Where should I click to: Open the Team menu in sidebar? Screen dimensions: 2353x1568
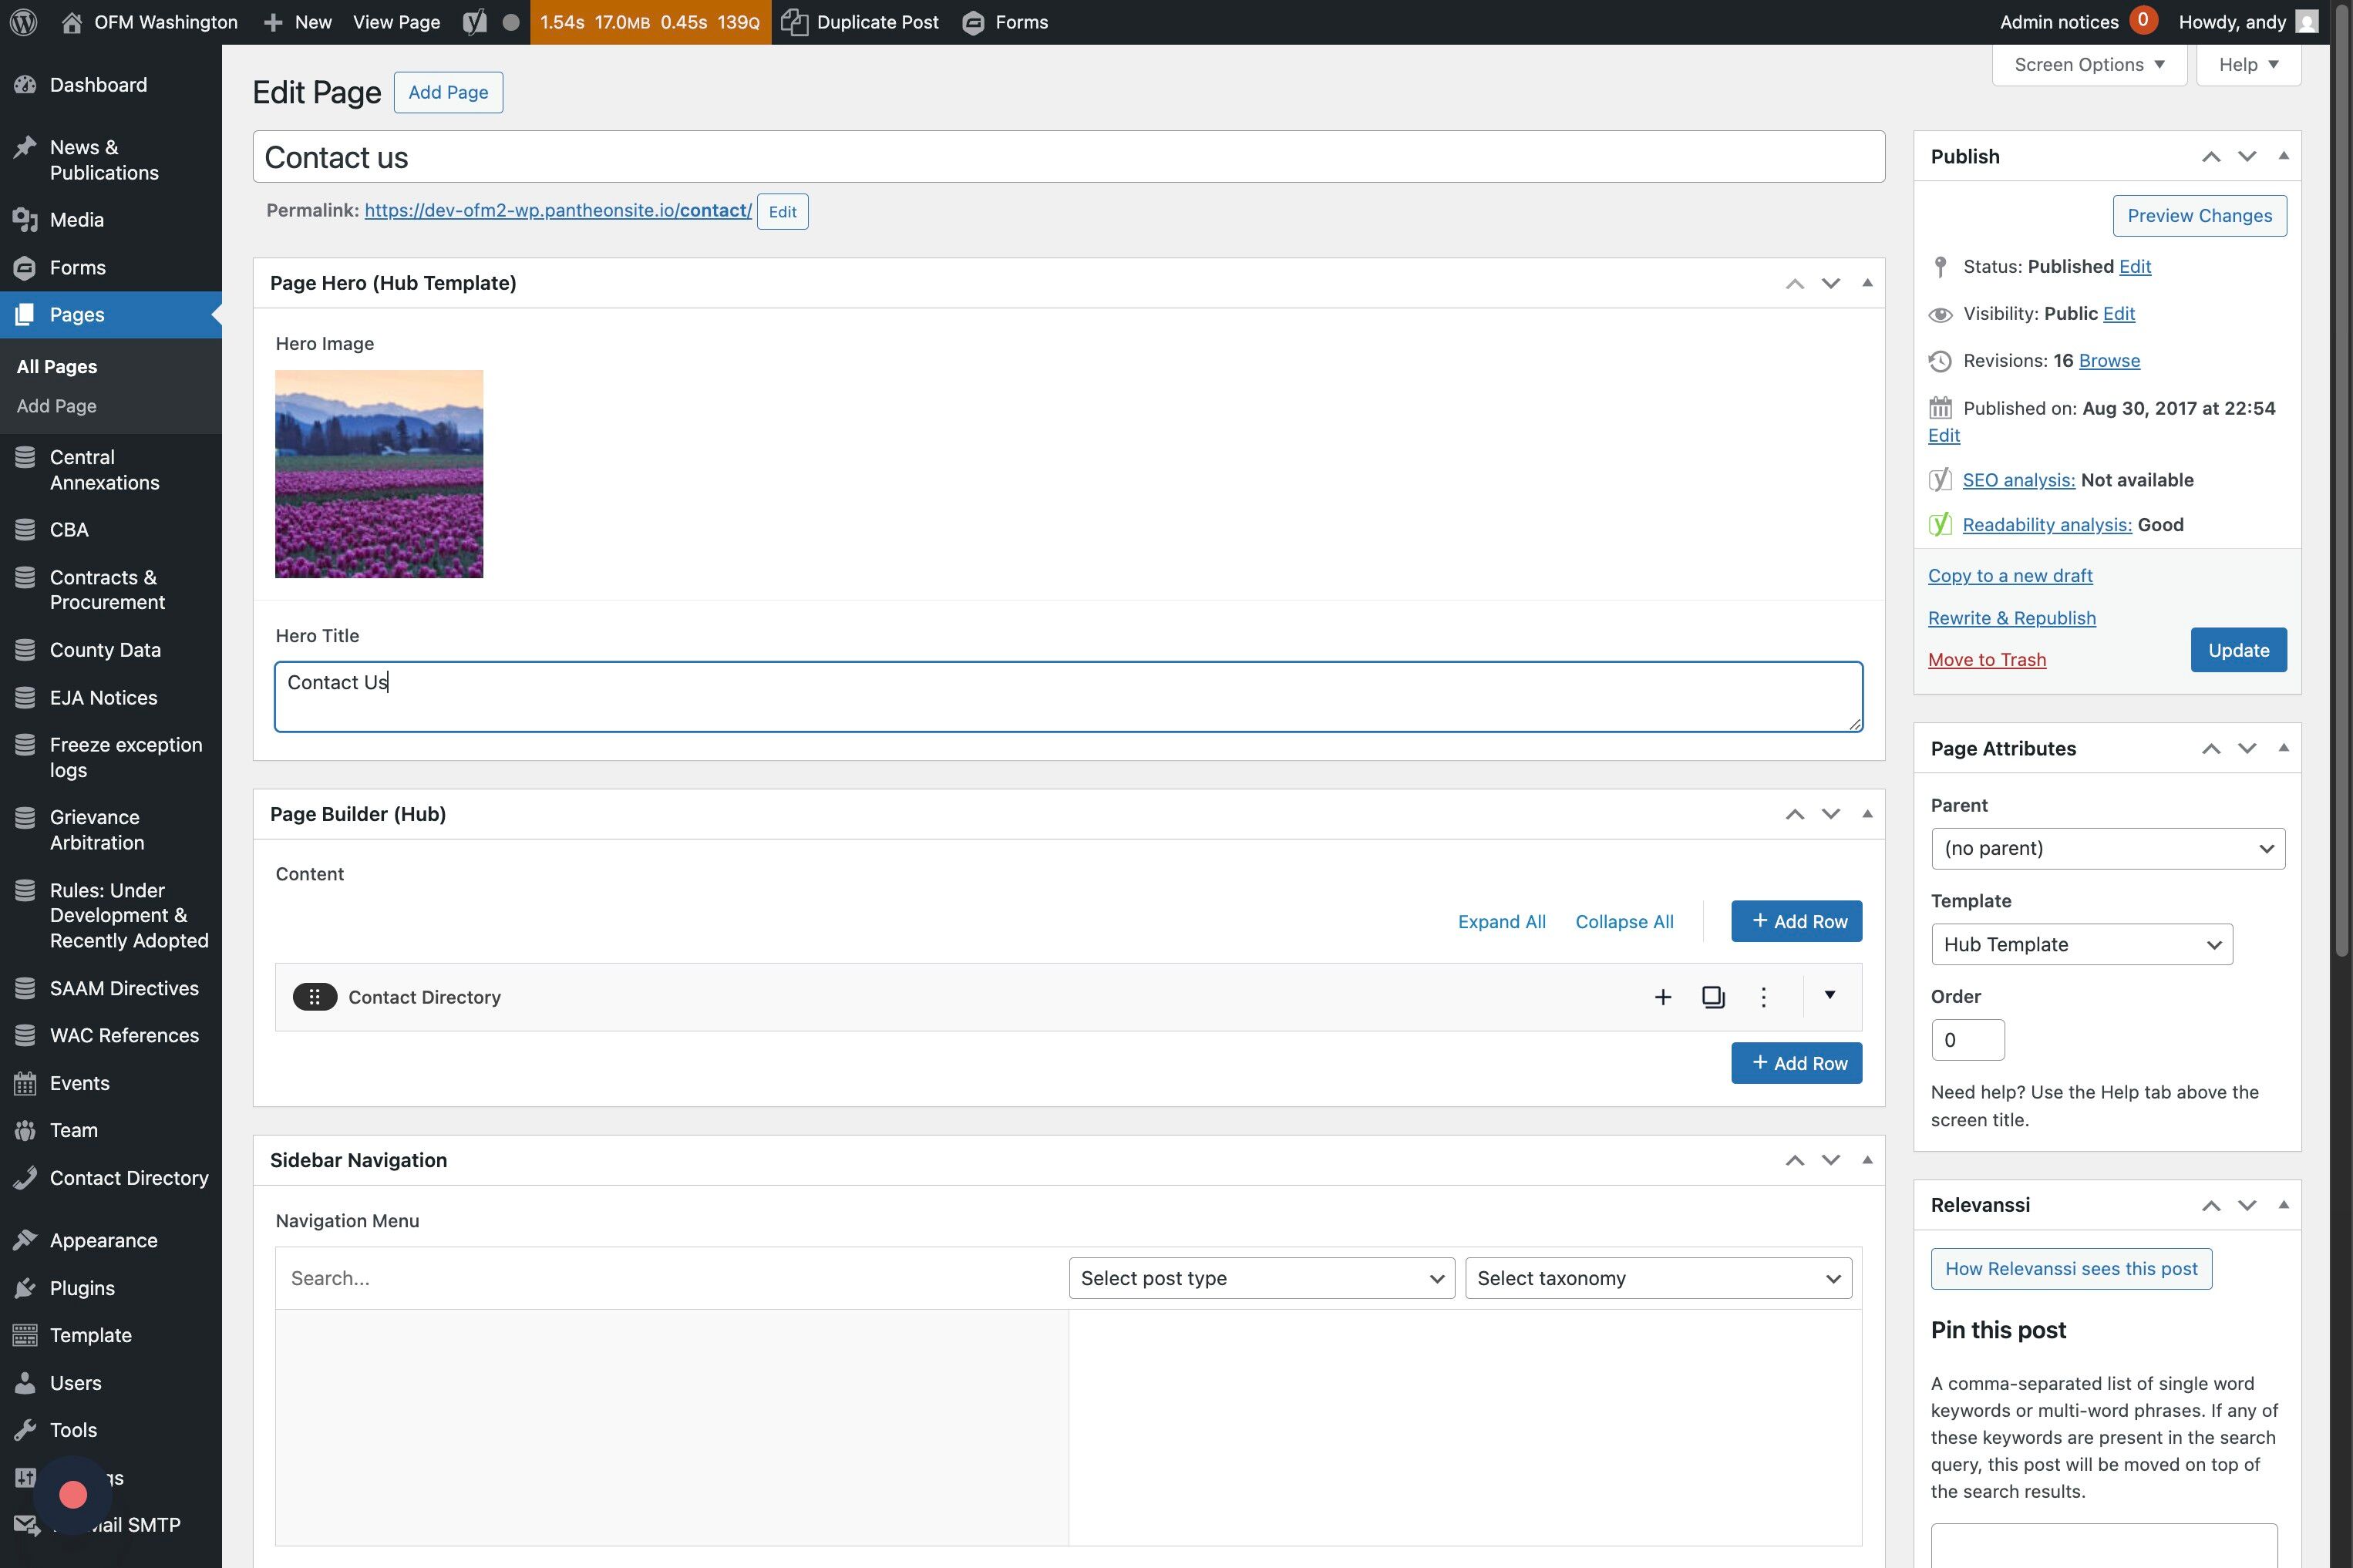pyautogui.click(x=74, y=1130)
